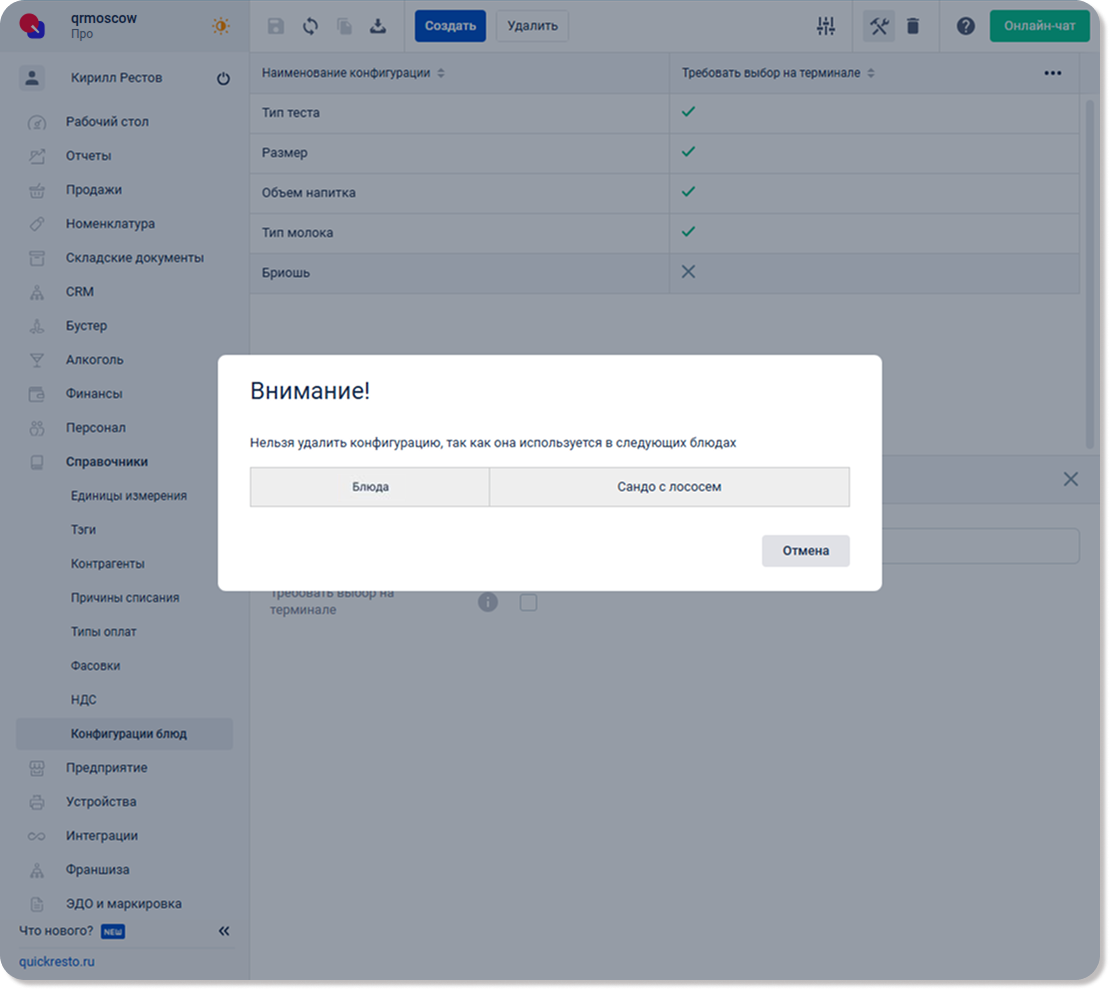The width and height of the screenshot is (1109, 989).
Task: Select the Размер row
Action: [664, 153]
